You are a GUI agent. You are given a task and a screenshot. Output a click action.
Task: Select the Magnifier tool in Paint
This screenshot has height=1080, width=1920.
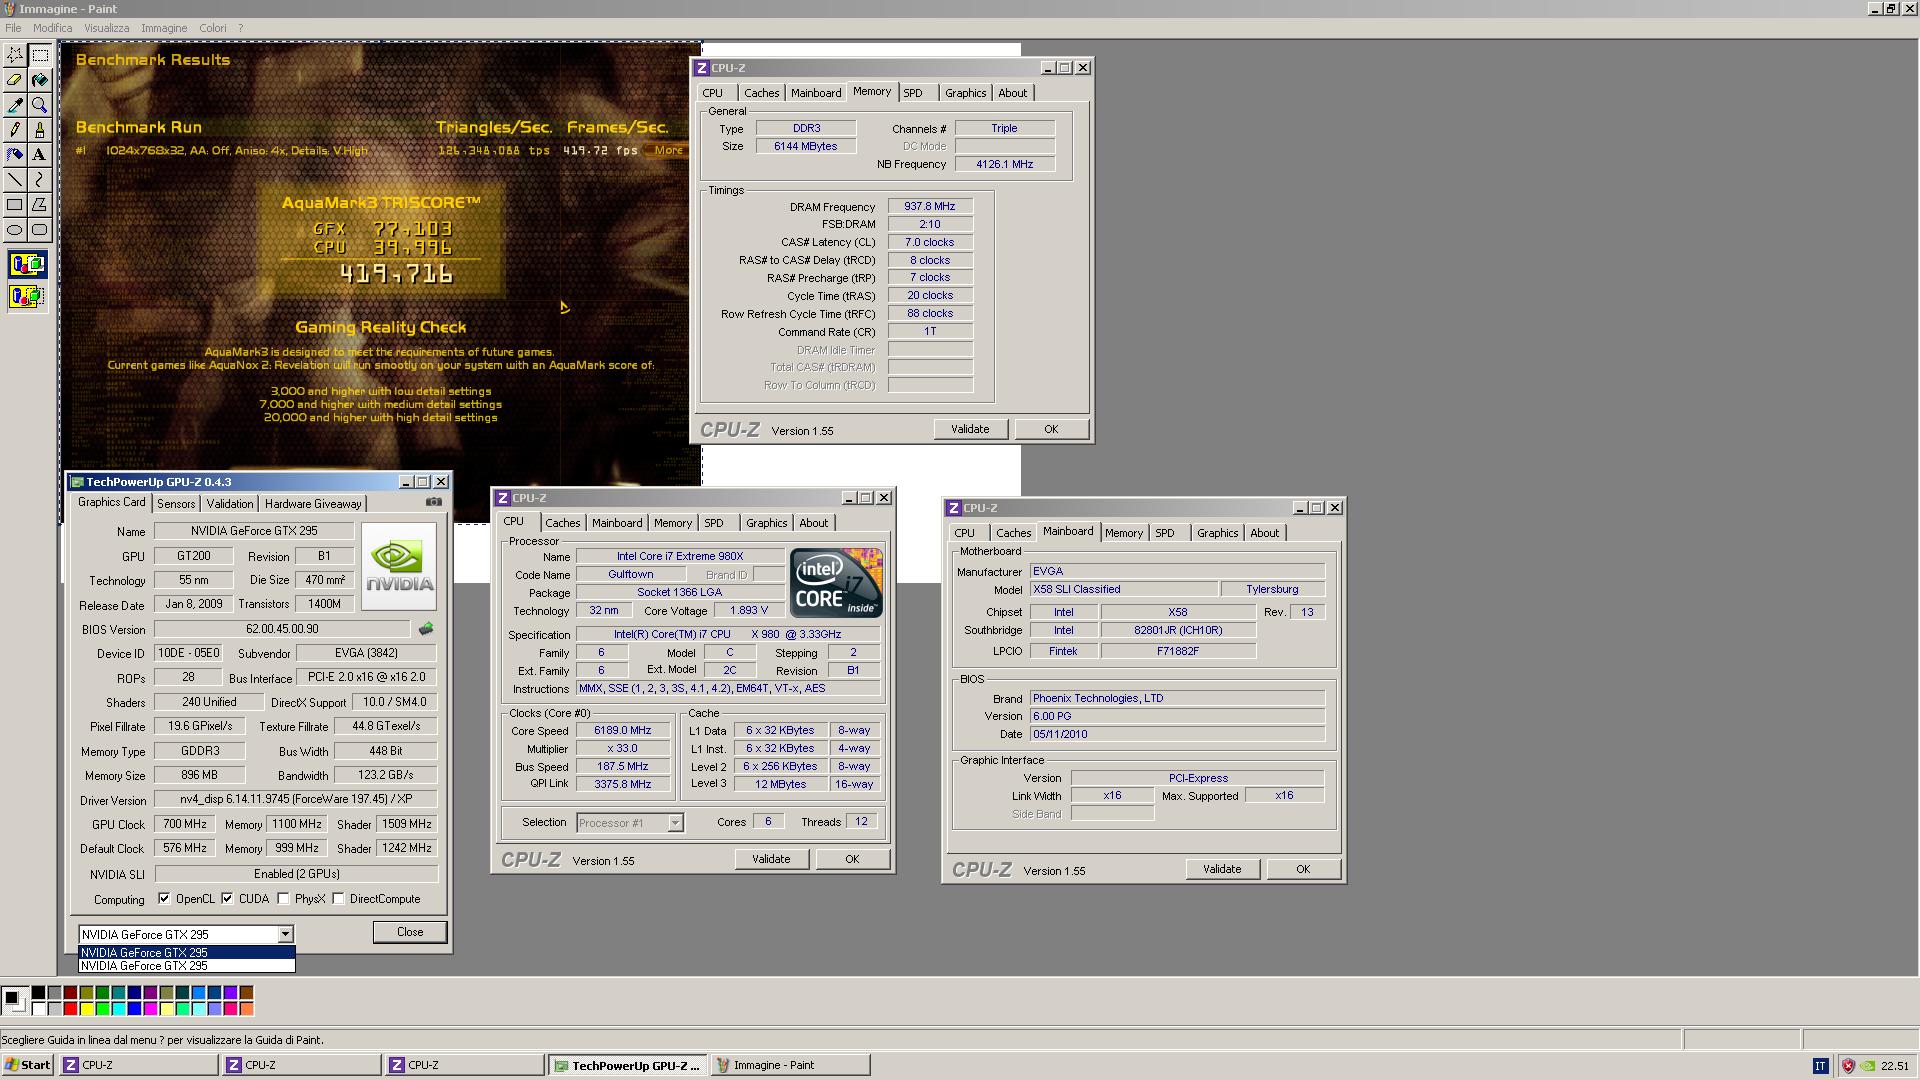point(40,105)
